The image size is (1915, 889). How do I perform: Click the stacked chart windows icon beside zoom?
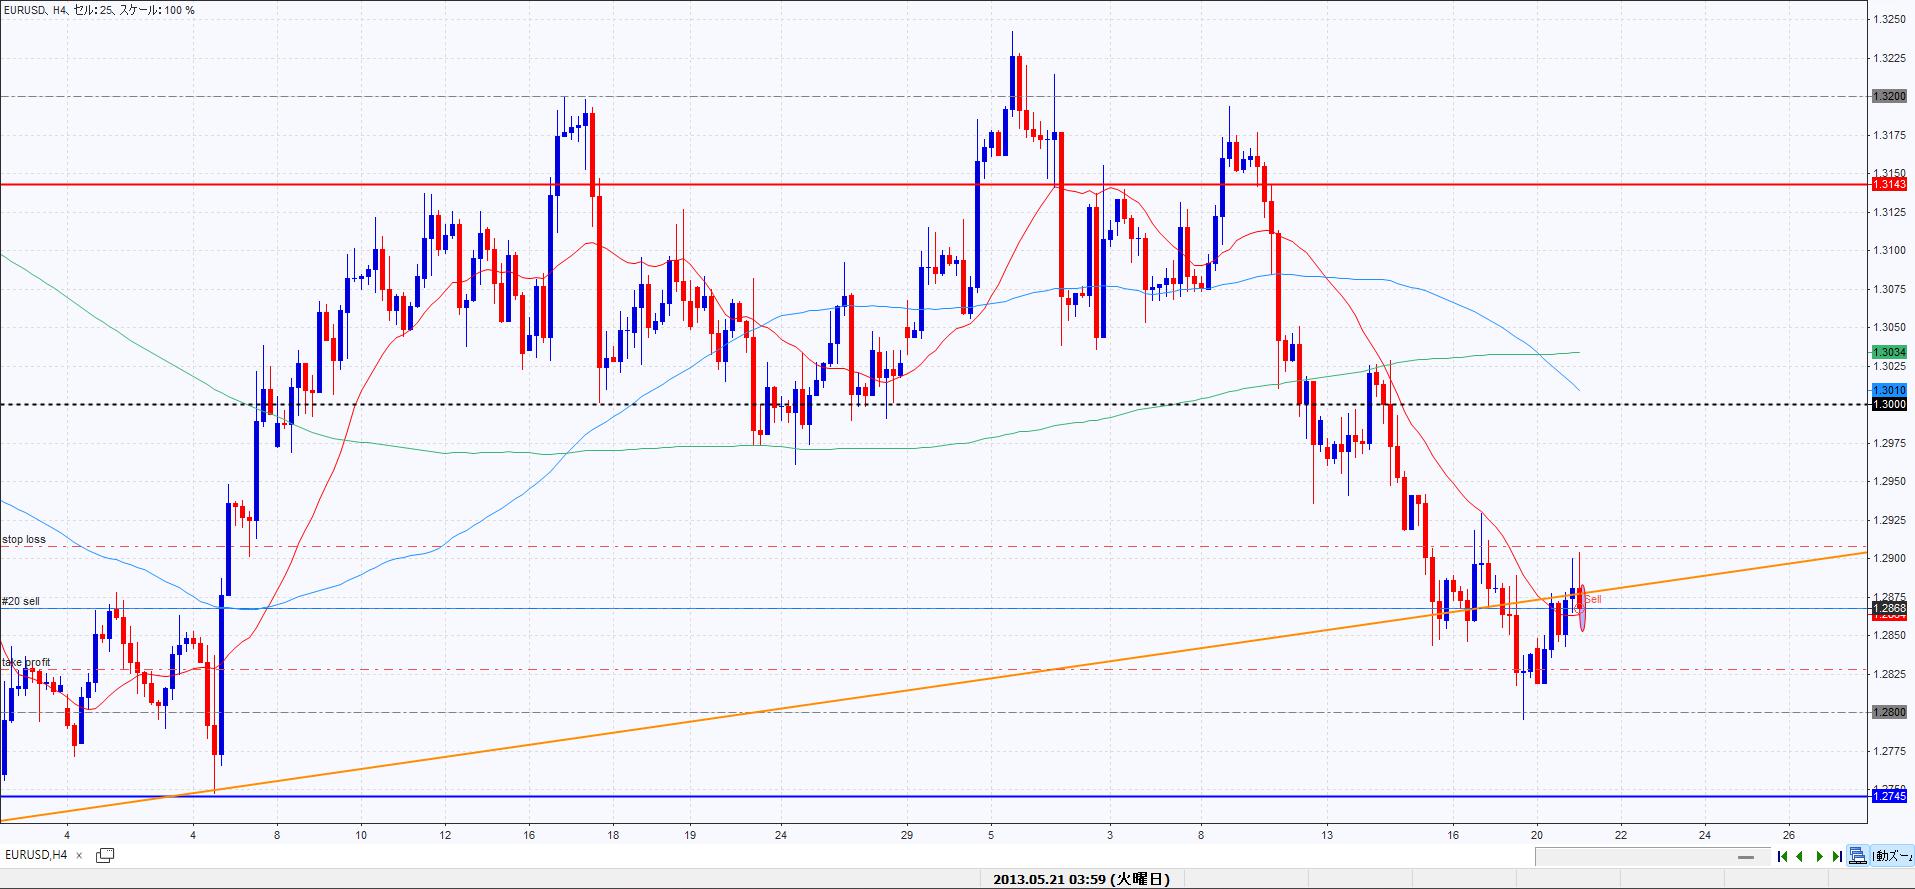pos(1857,856)
